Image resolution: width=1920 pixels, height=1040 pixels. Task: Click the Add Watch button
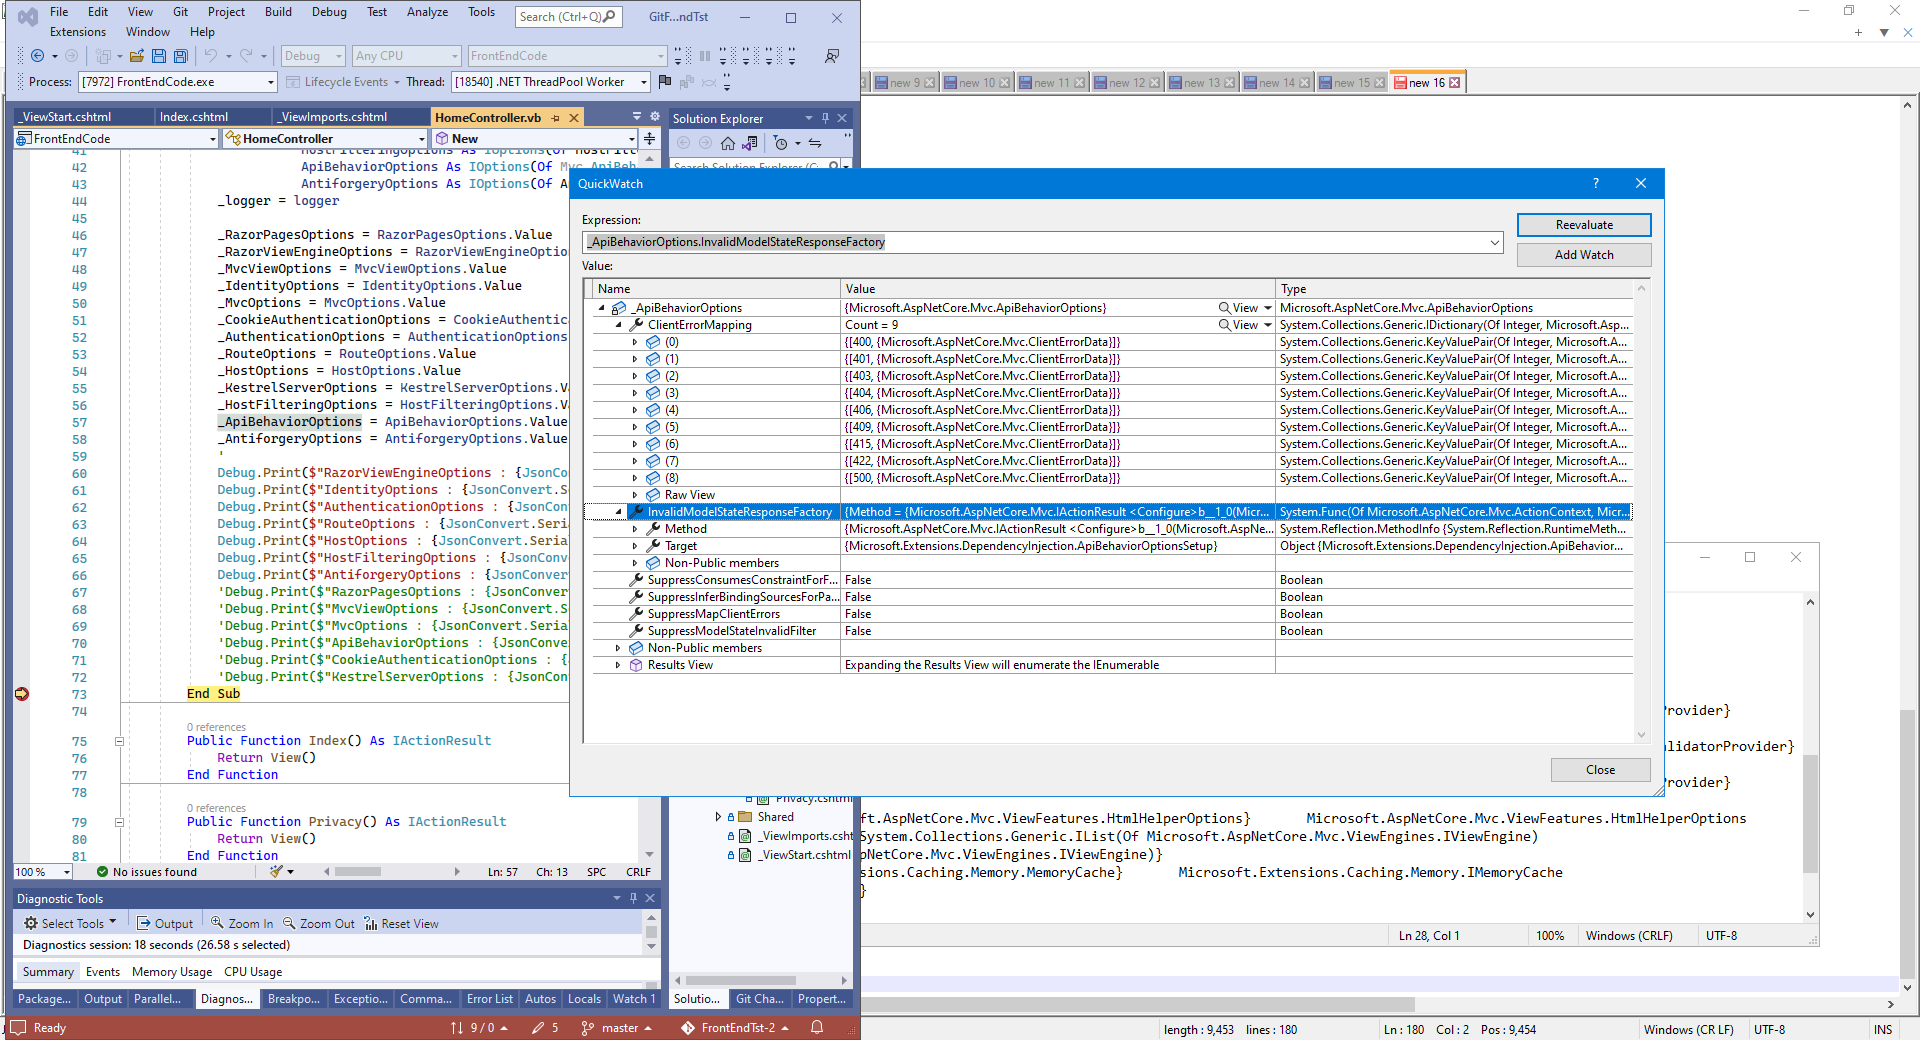coord(1583,255)
